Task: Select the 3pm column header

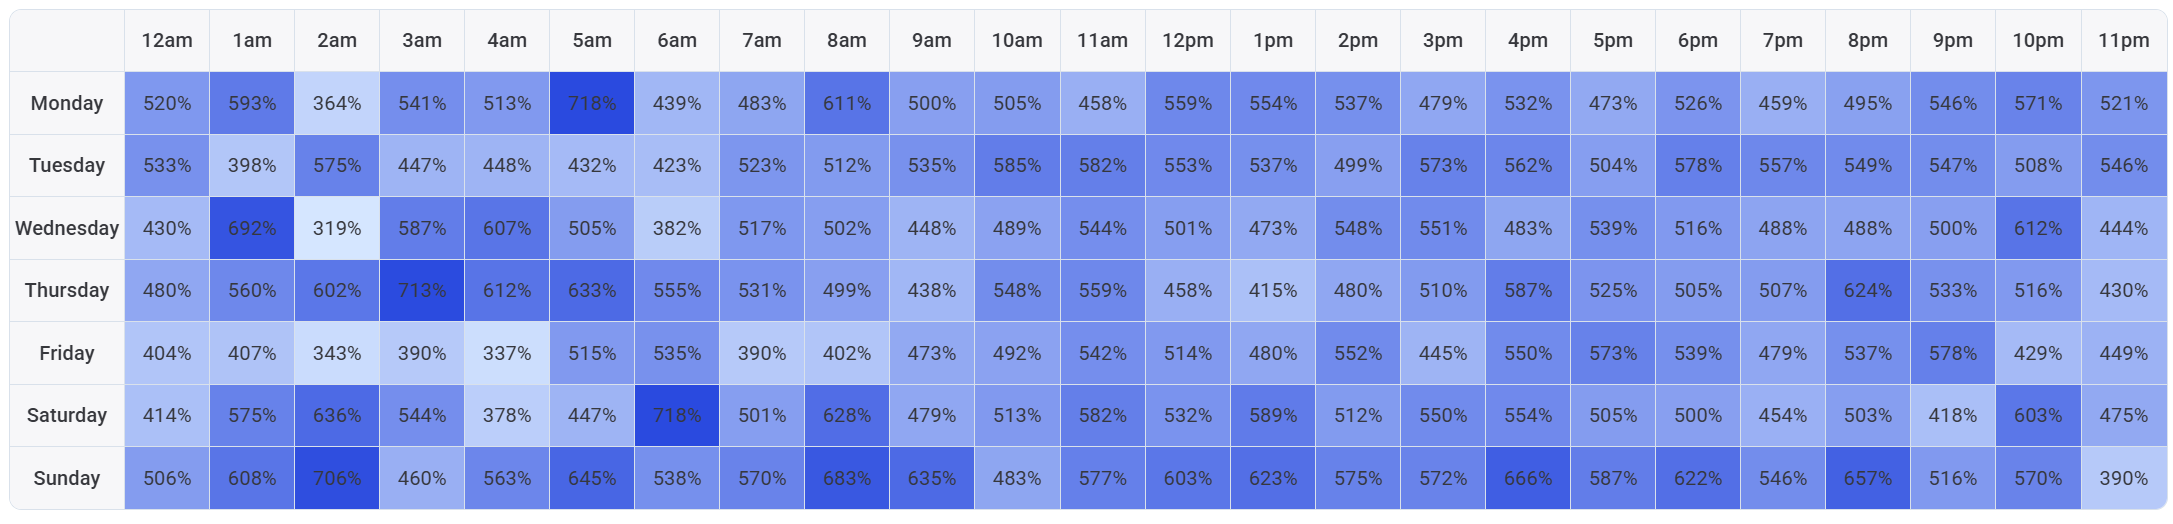Action: click(1443, 41)
